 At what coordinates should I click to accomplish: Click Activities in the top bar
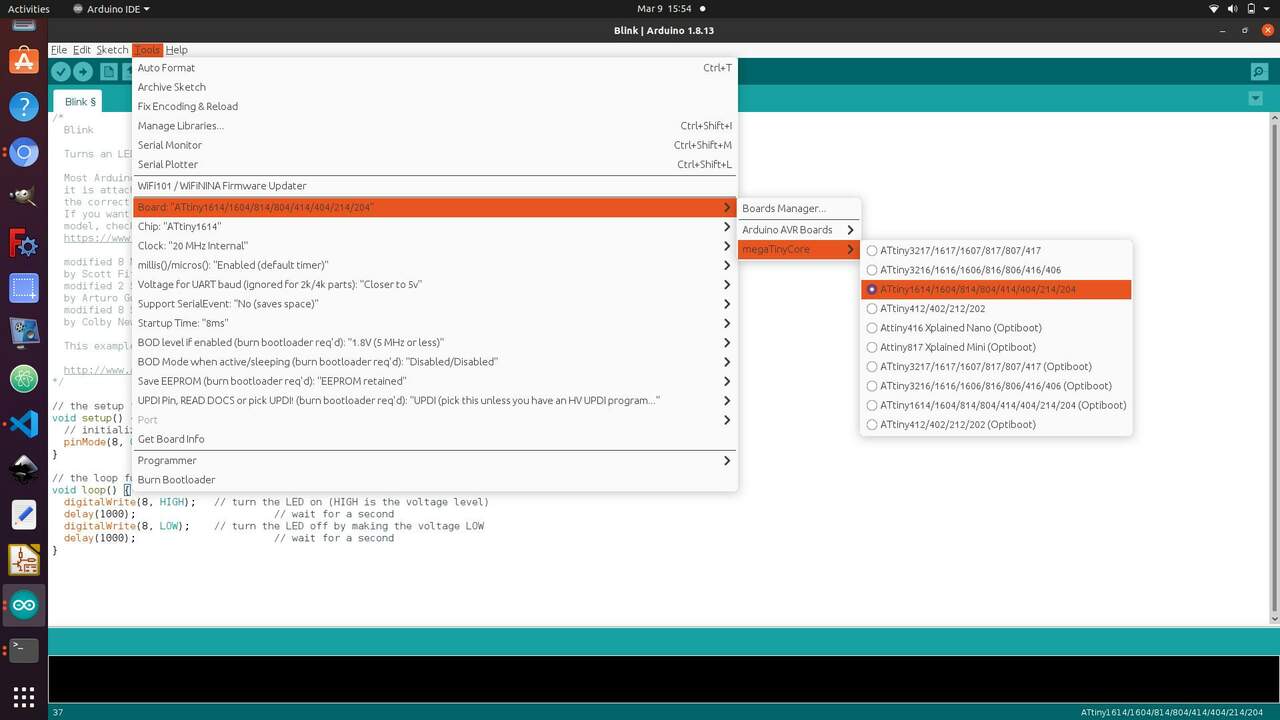click(29, 9)
